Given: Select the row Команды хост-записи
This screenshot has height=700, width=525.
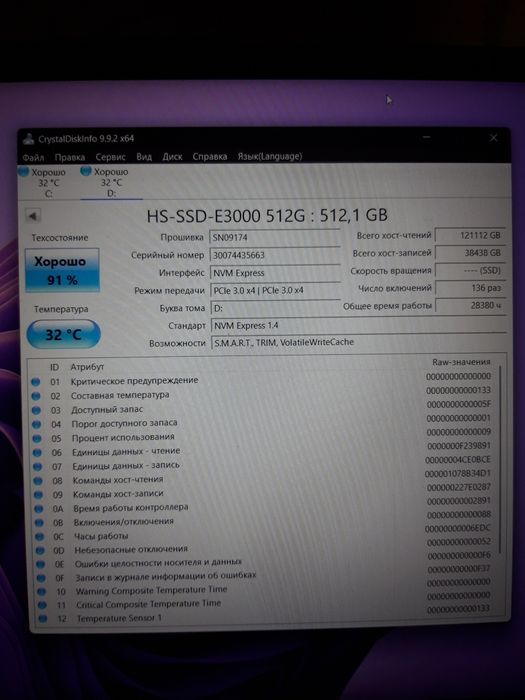Looking at the screenshot, I should click(263, 492).
